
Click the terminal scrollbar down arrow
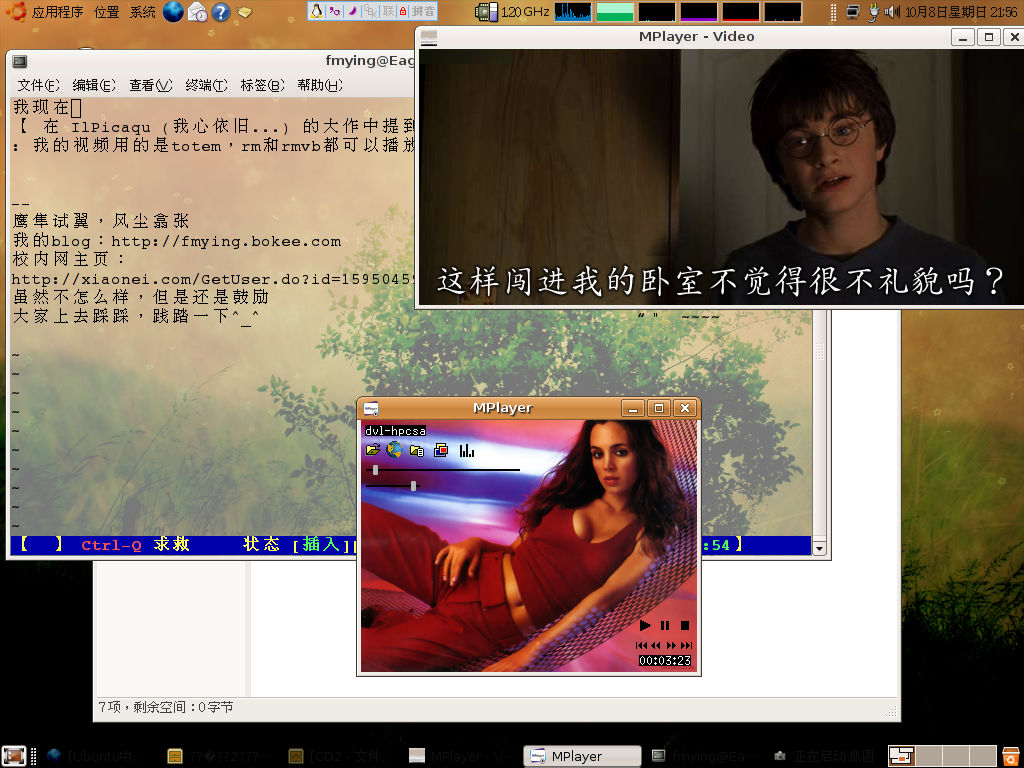[820, 549]
